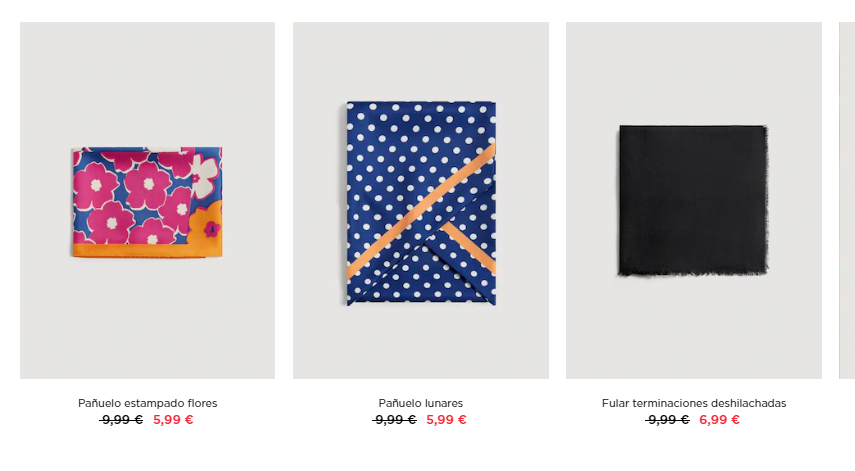Open the black frayed scarf product image
Screen dimensions: 855x471
tap(694, 200)
